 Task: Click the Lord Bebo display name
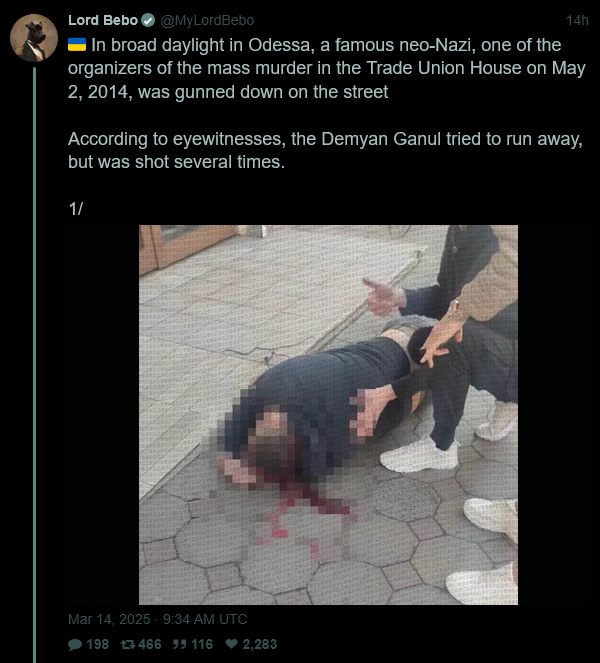click(x=103, y=20)
